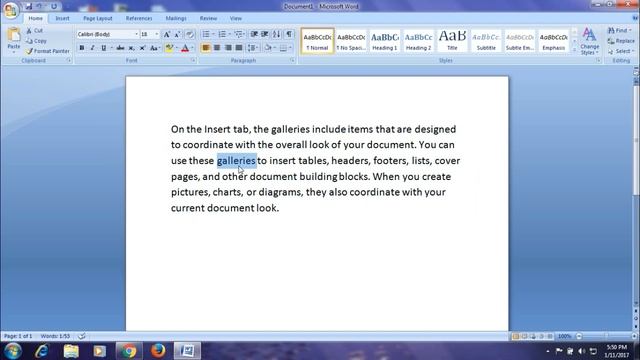Viewport: 640px width, 360px height.
Task: Open the Review tab
Action: click(208, 18)
